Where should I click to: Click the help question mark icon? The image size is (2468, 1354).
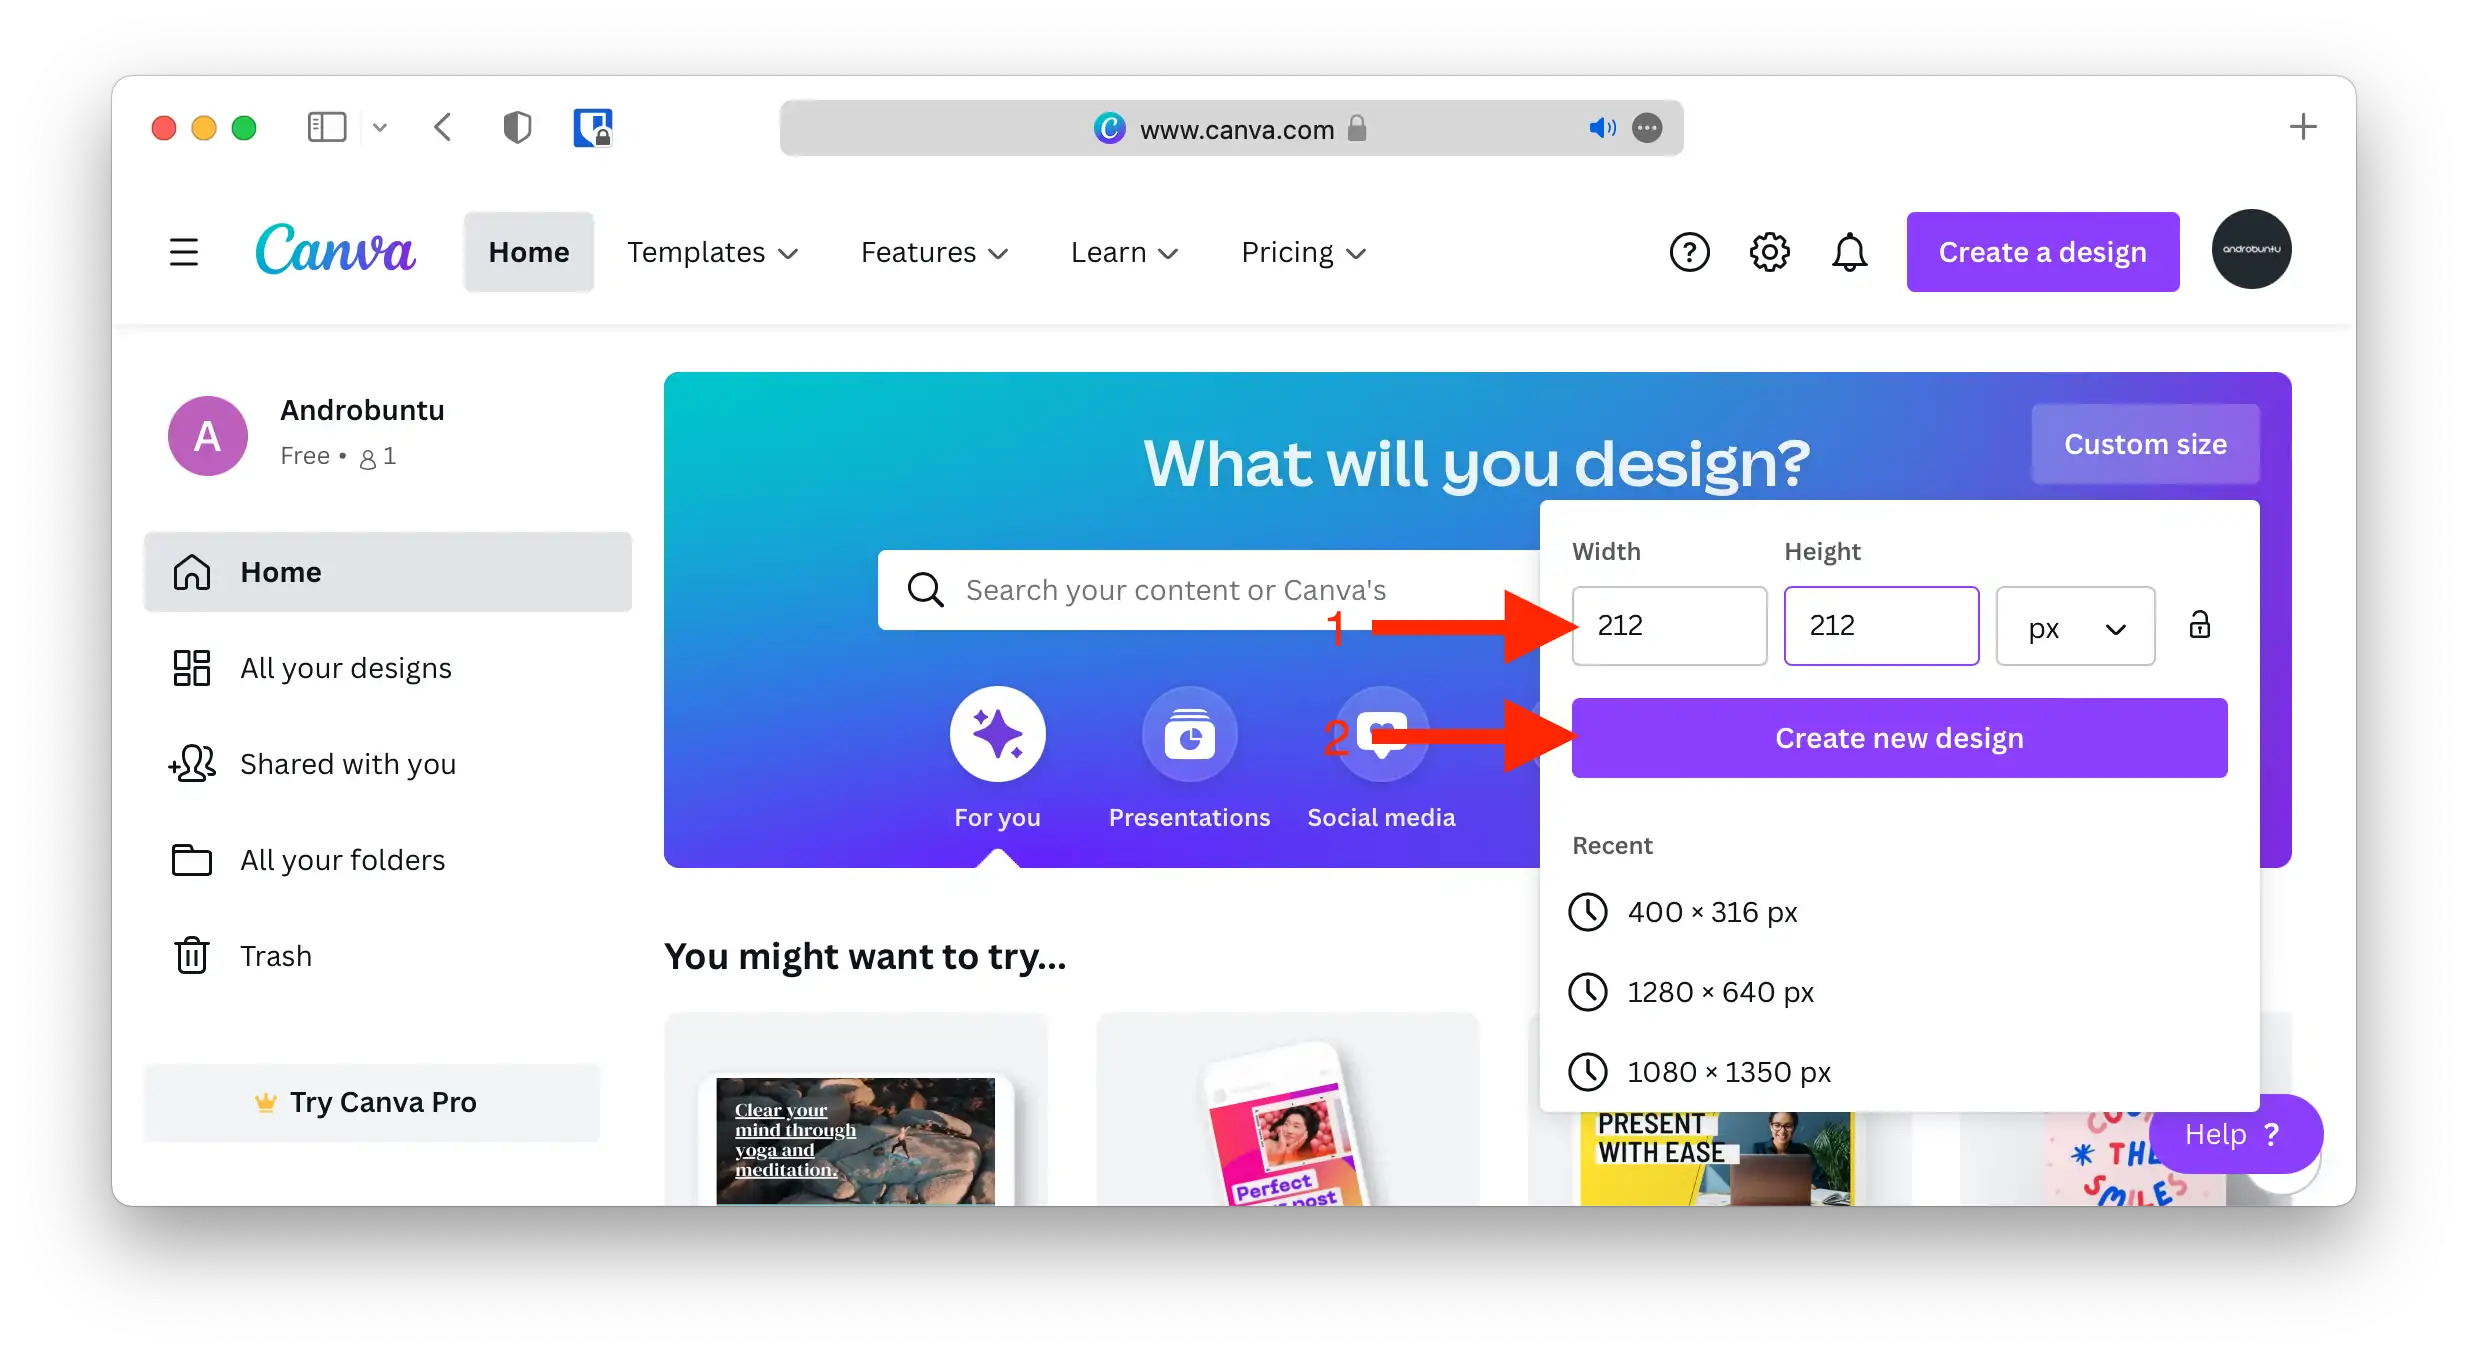pyautogui.click(x=1689, y=252)
